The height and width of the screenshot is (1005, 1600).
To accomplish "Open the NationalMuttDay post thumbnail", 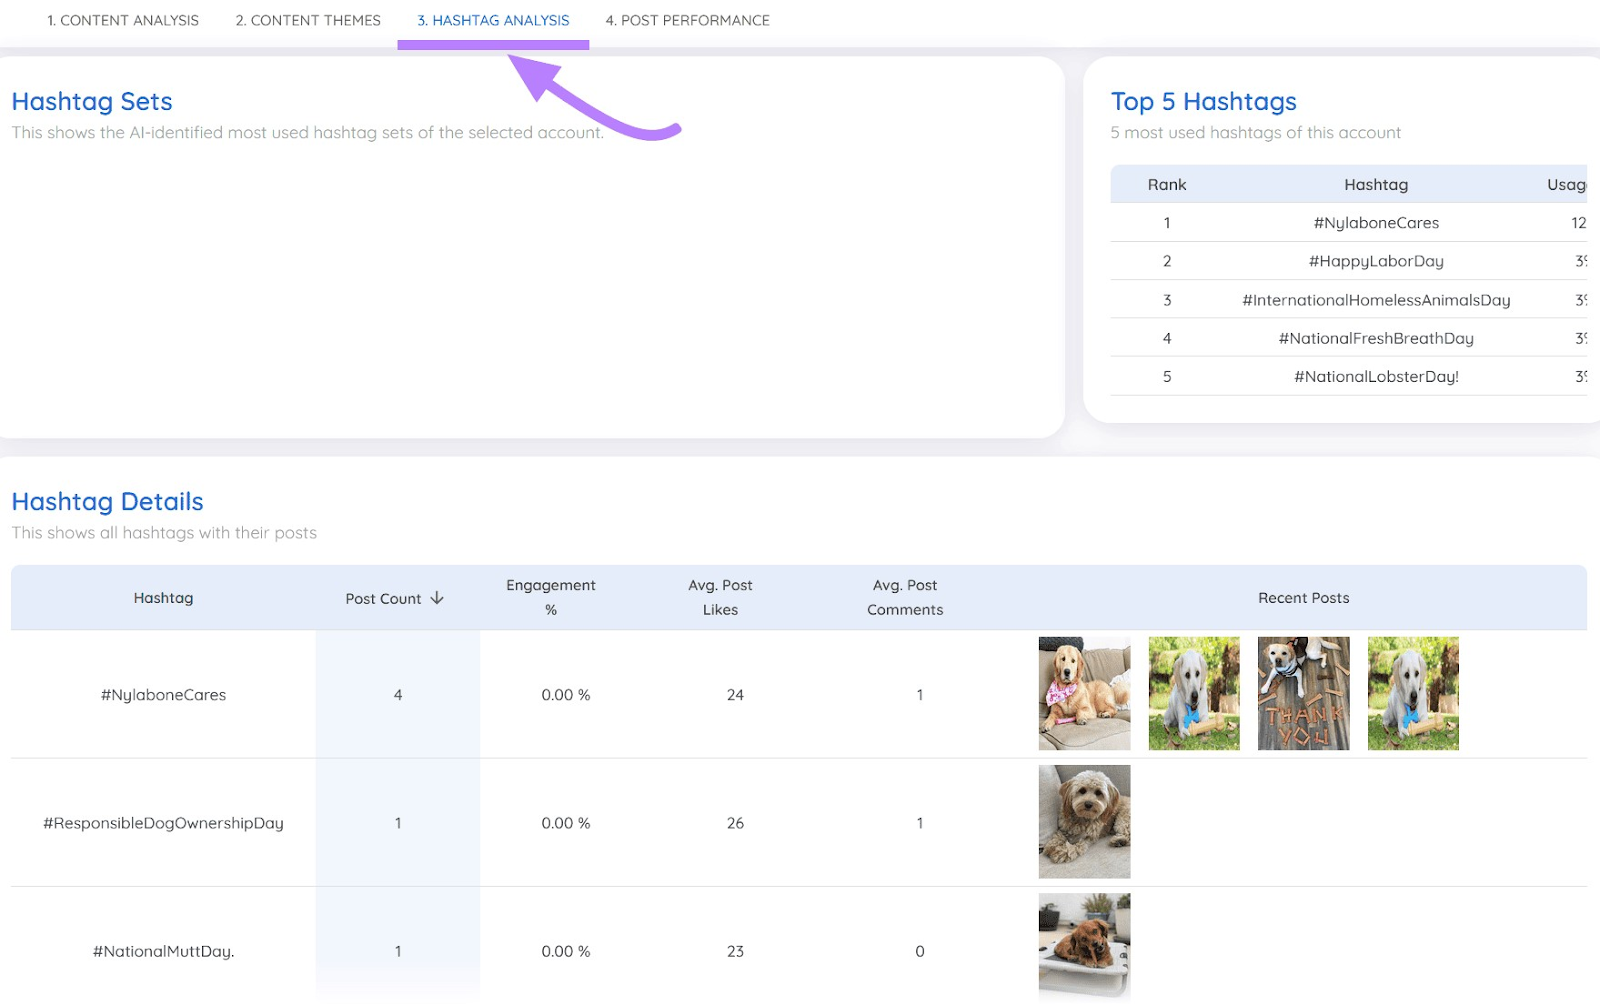I will [1084, 947].
